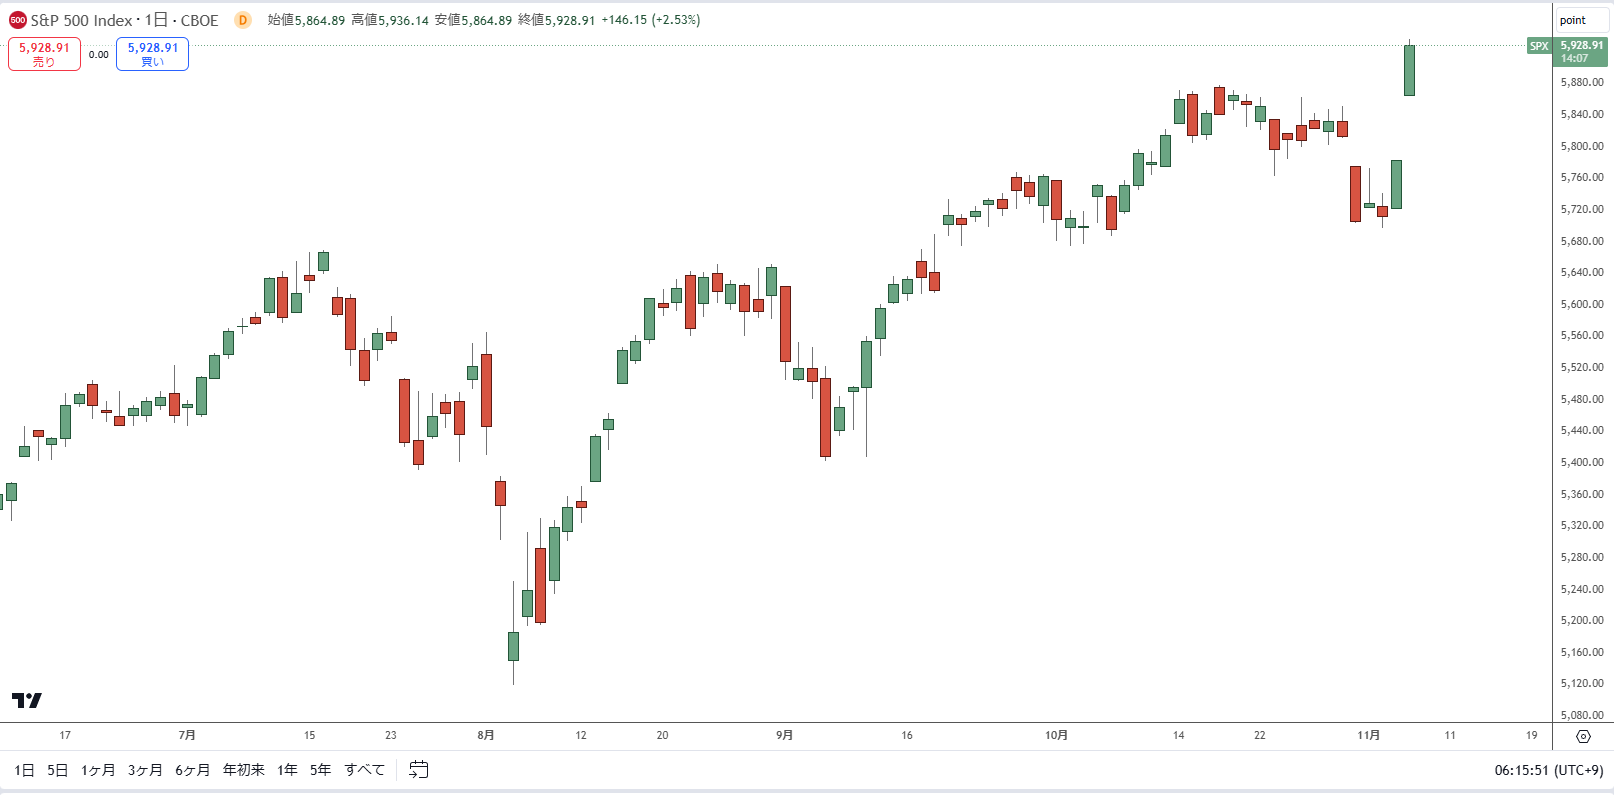Viewport: 1614px width, 795px height.
Task: Click the spread value 0.00
Action: 98,55
